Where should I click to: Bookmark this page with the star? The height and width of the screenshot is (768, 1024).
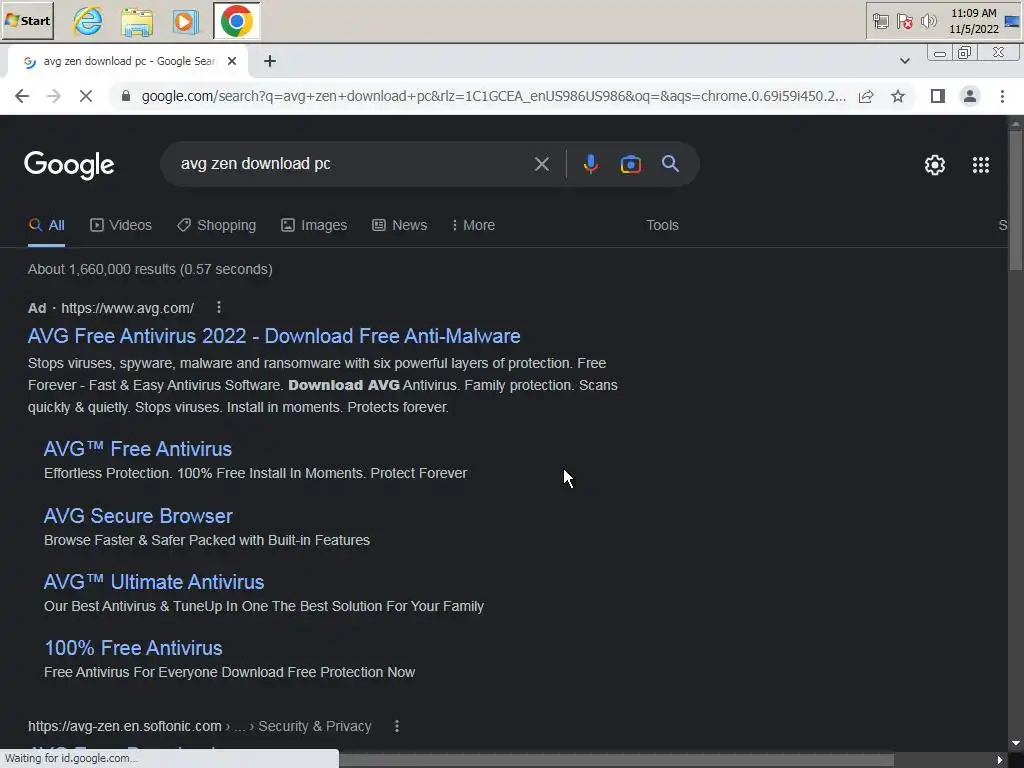coord(898,96)
